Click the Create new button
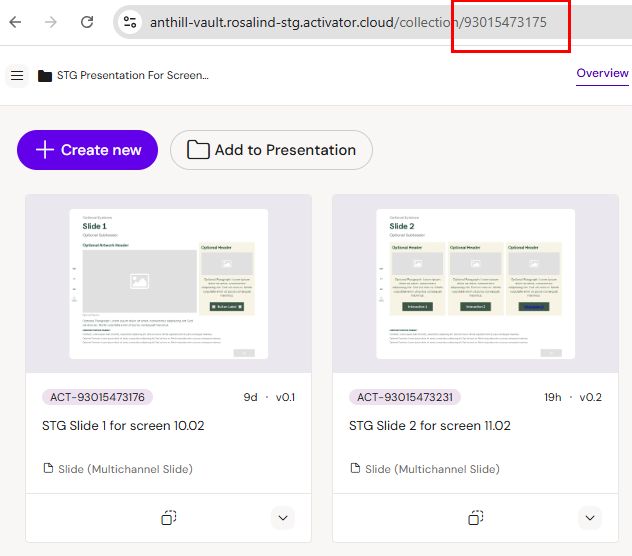This screenshot has width=632, height=556. pos(88,150)
